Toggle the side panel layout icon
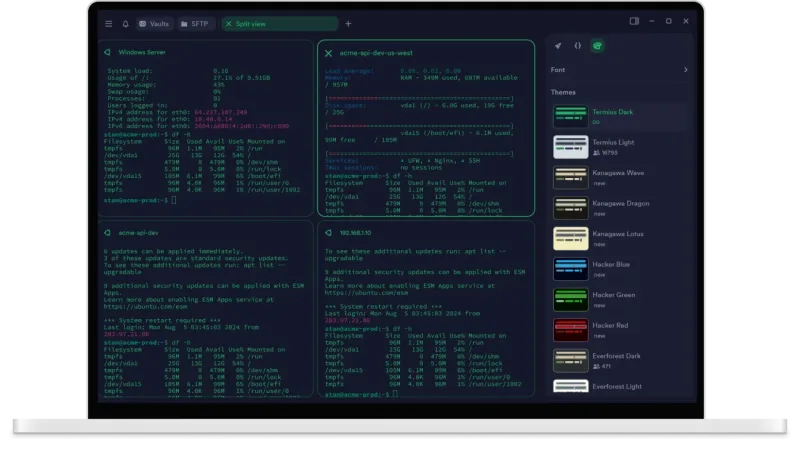The height and width of the screenshot is (454, 800). (x=634, y=21)
